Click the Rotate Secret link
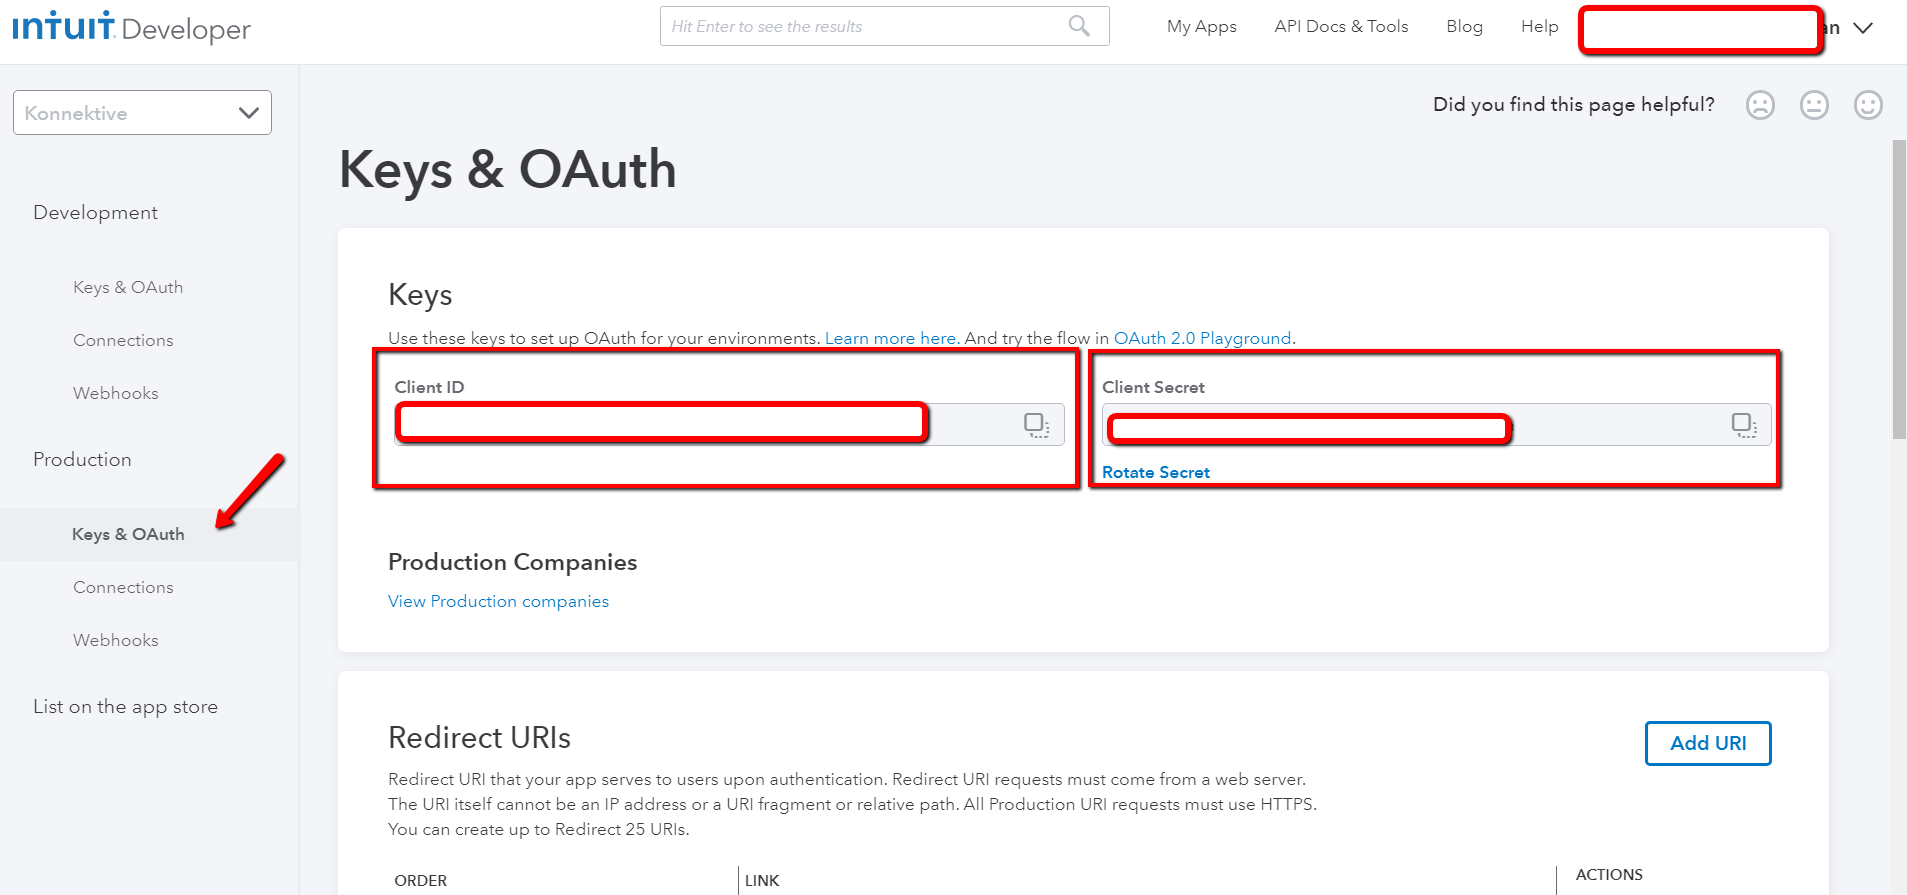The width and height of the screenshot is (1907, 895). [x=1155, y=472]
